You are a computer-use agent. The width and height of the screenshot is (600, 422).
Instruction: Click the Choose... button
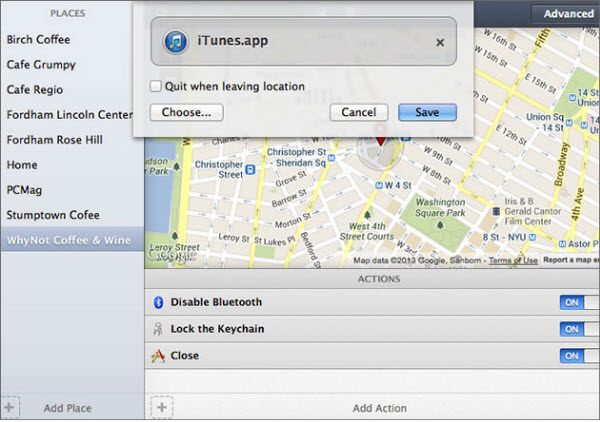pyautogui.click(x=186, y=112)
